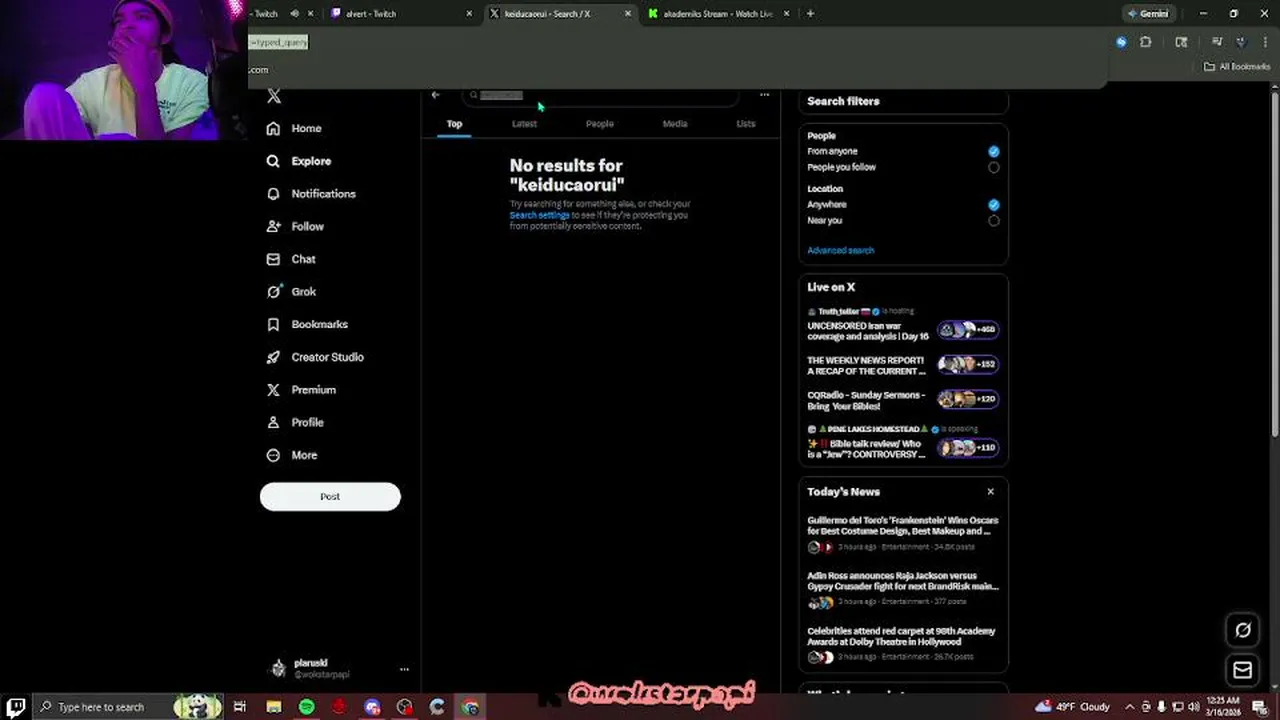Screen dimensions: 1280x720
Task: Show hidden system tray icons
Action: 1129,707
